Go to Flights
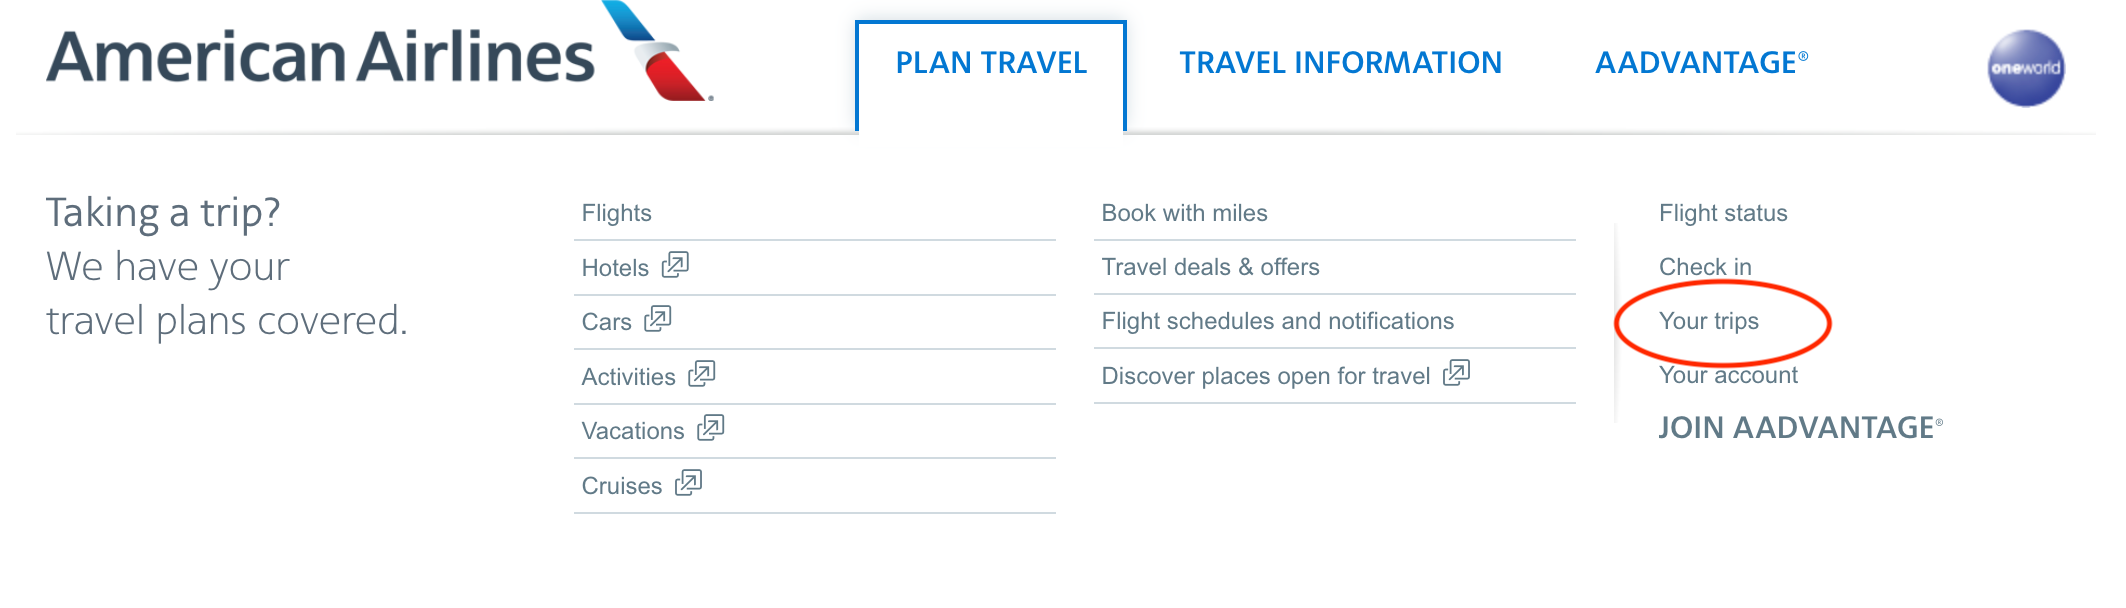 [616, 213]
